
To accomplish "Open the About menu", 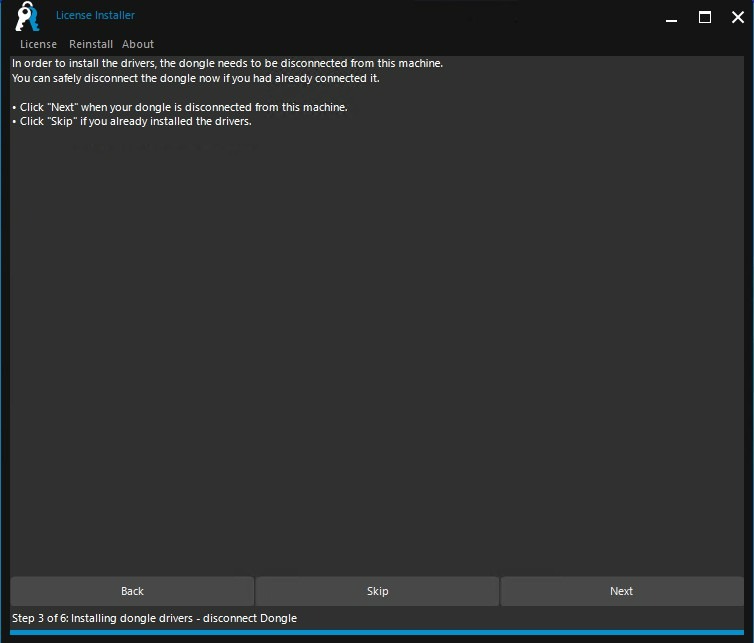I will click(138, 44).
